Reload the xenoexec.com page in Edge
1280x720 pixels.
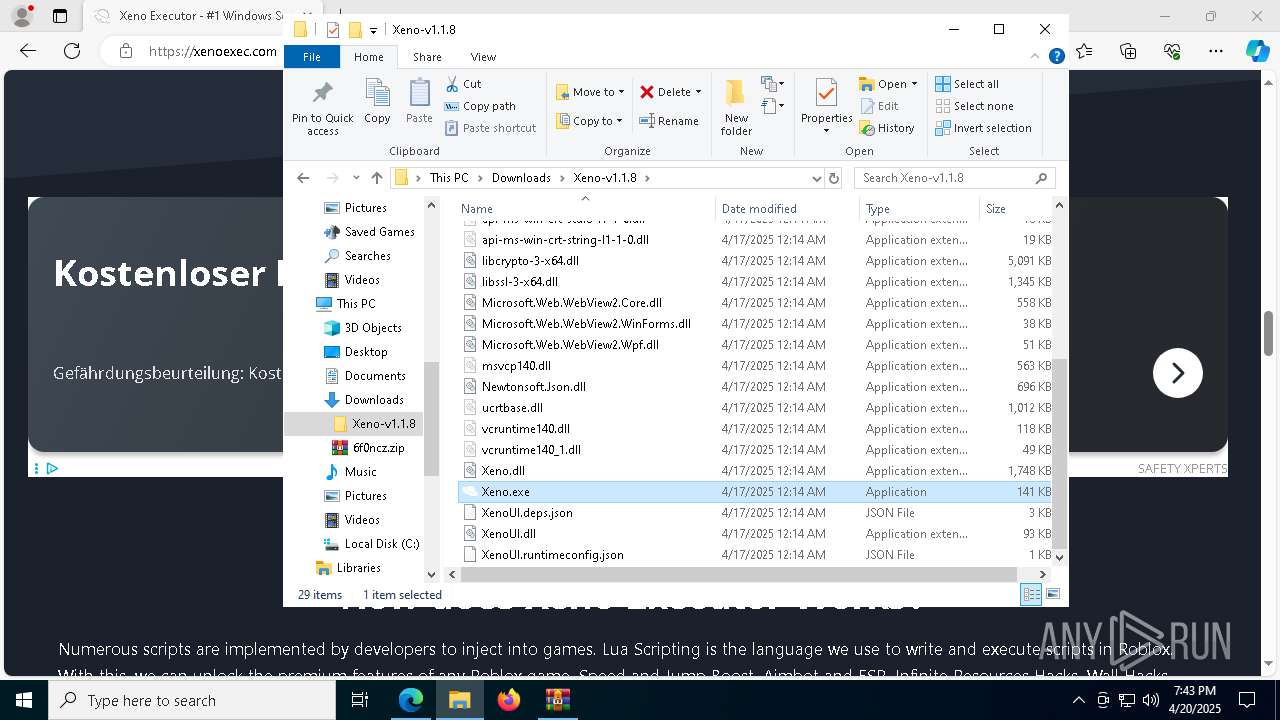pos(72,51)
